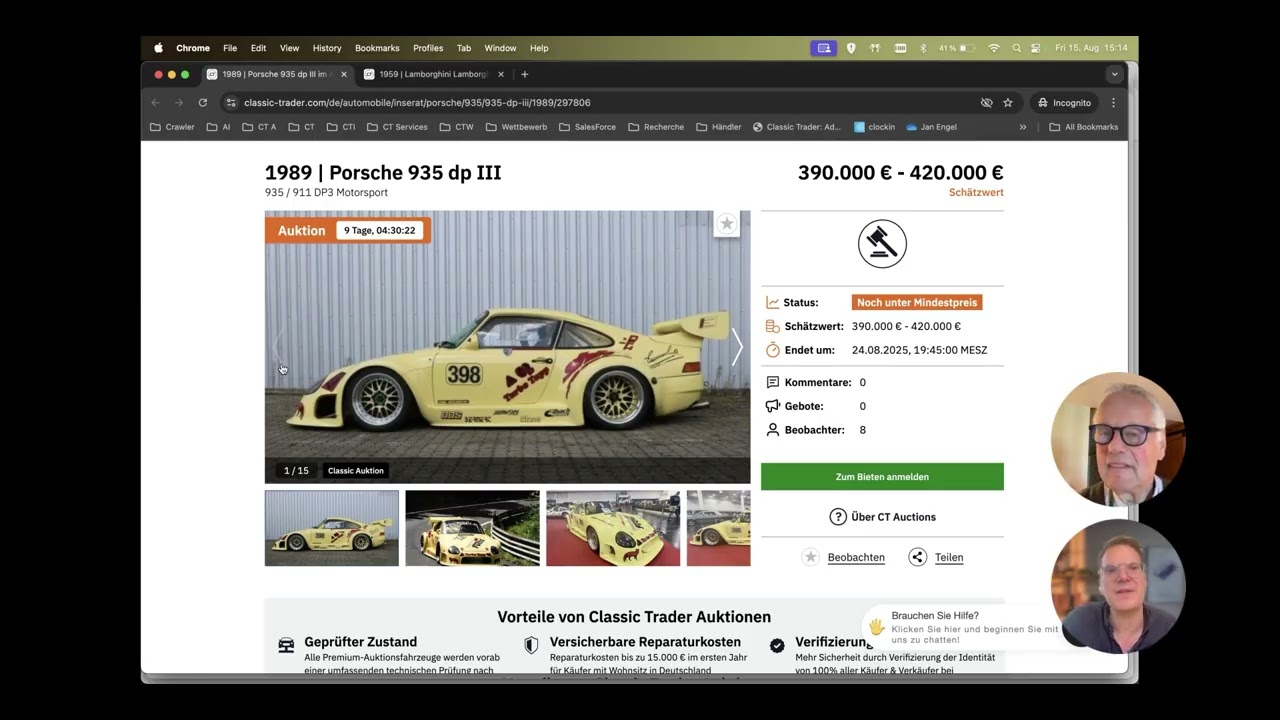Select the third showroom thumbnail
Image resolution: width=1280 pixels, height=720 pixels.
[x=613, y=528]
